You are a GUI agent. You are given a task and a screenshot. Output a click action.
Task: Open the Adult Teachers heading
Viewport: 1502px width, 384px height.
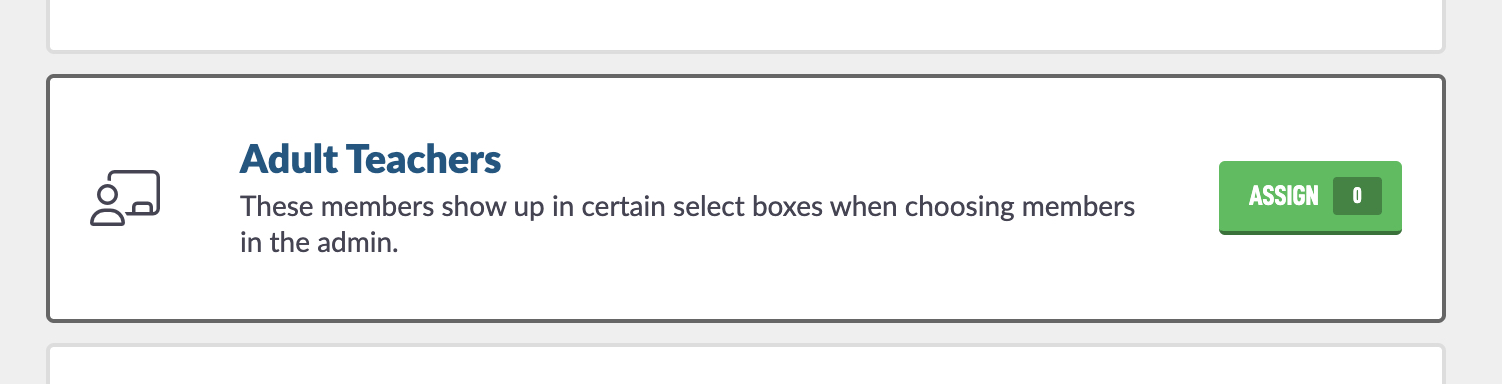click(370, 158)
